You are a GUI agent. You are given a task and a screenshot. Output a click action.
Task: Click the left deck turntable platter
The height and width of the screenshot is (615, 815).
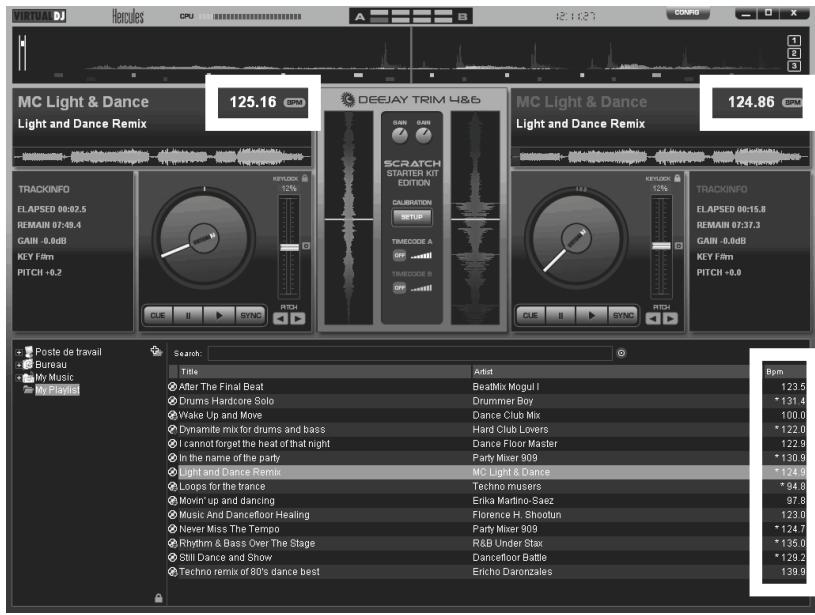coord(204,238)
